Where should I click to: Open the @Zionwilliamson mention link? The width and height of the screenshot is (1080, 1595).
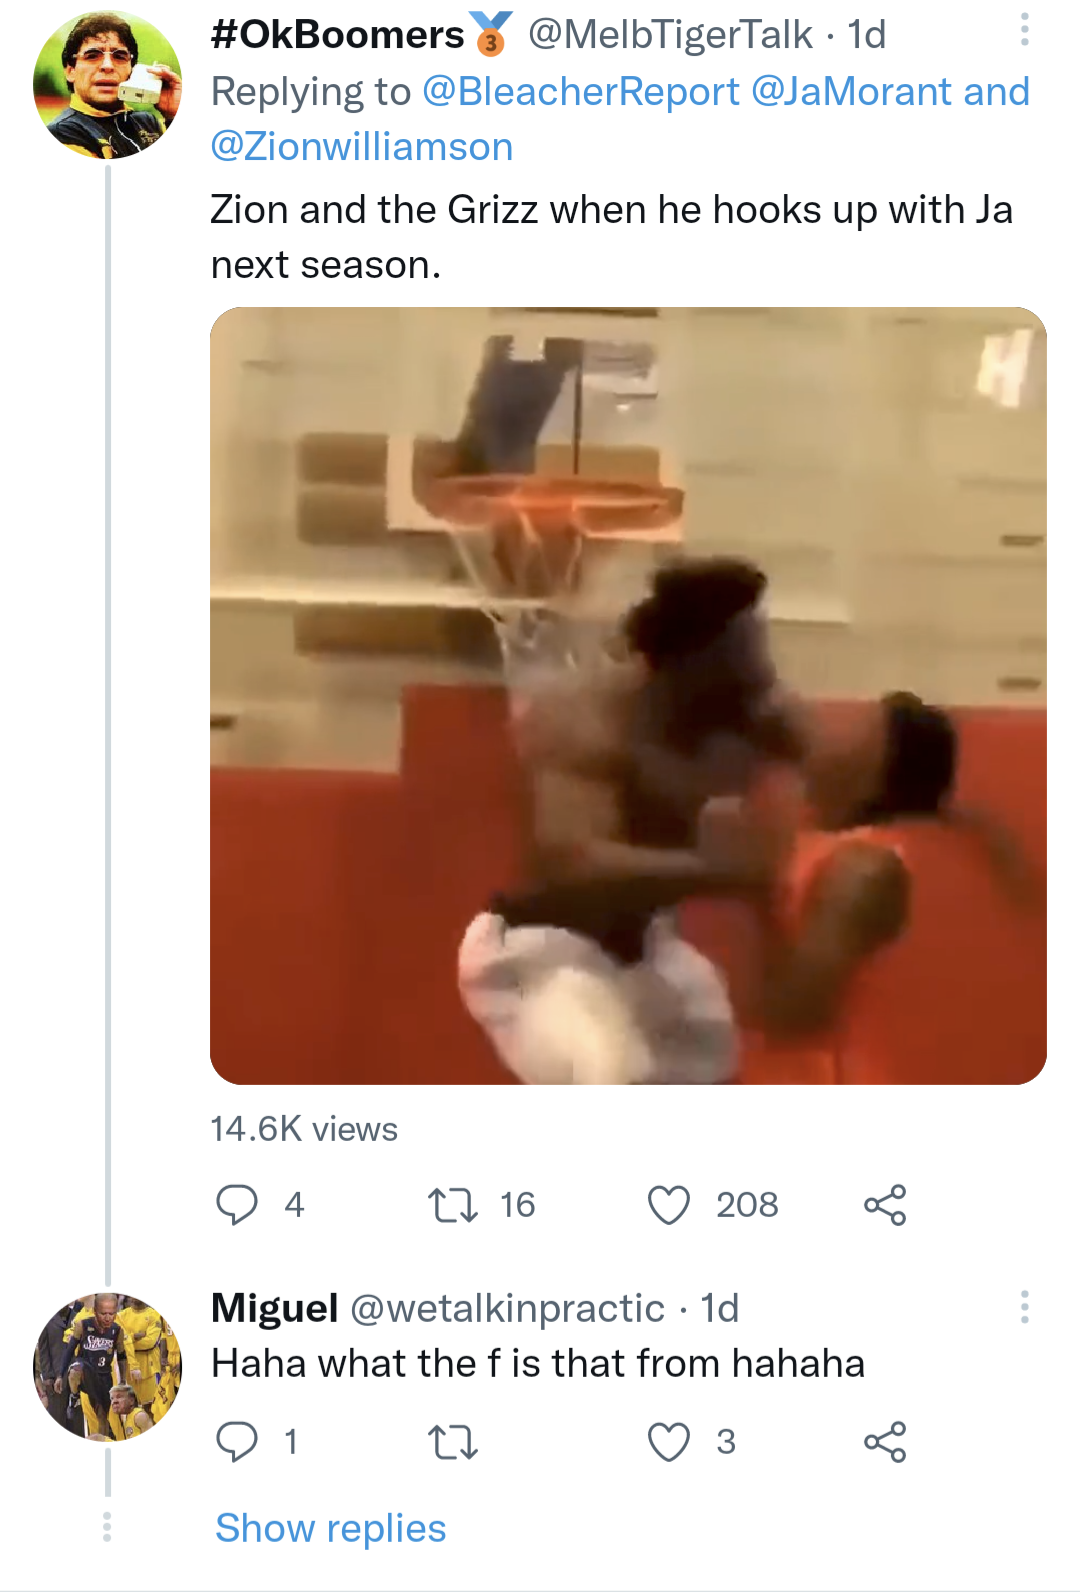(361, 145)
